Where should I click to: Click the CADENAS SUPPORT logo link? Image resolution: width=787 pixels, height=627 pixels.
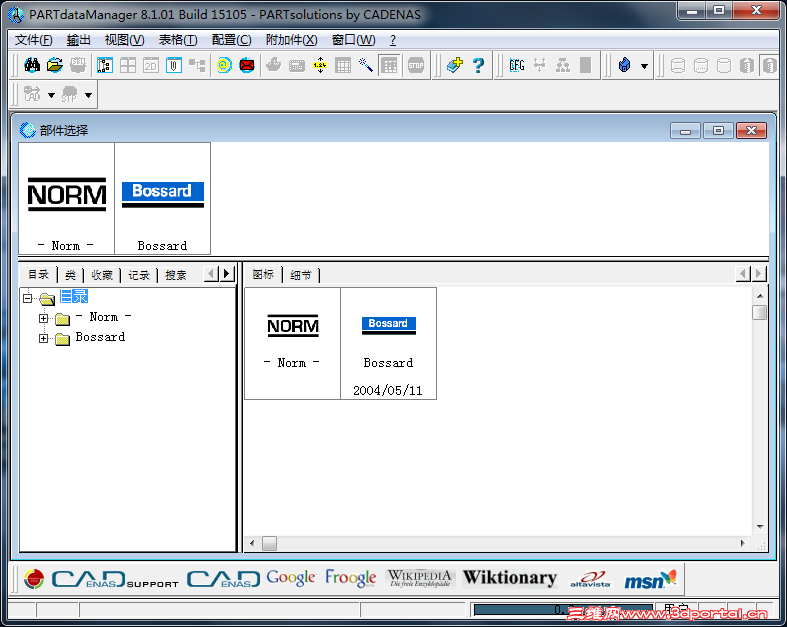115,579
